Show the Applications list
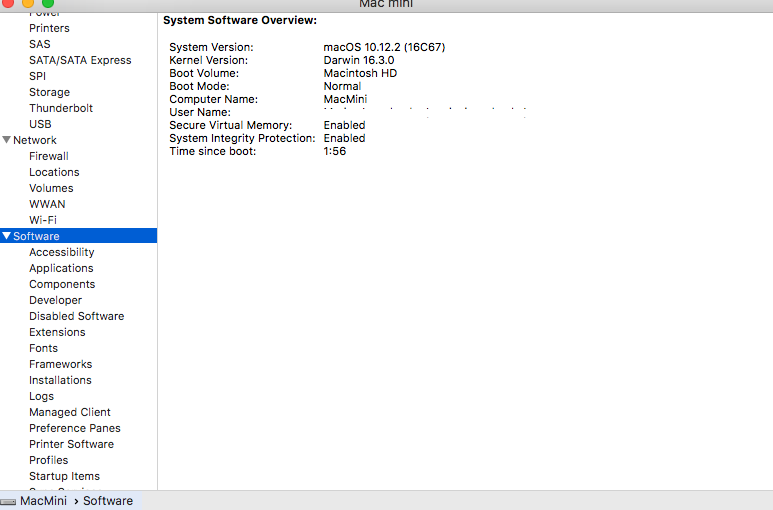This screenshot has height=510, width=773. (x=61, y=268)
